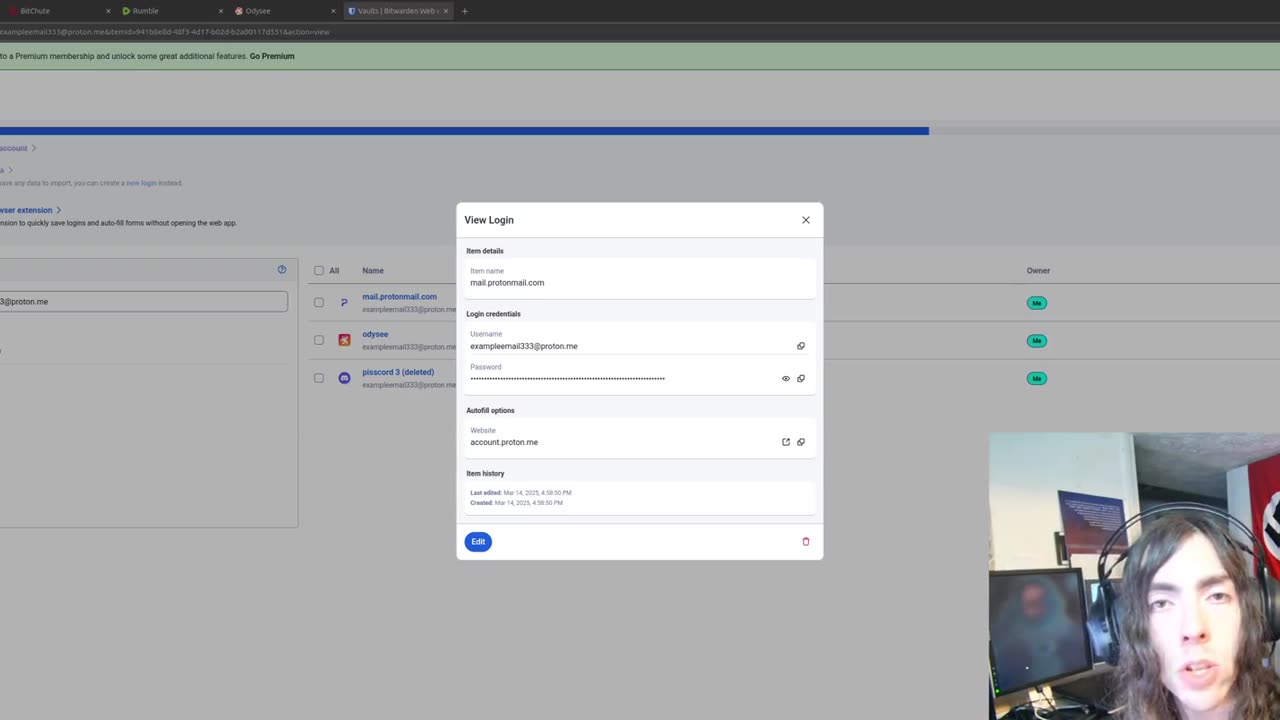Click the vault search field with @proton.me

click(143, 301)
